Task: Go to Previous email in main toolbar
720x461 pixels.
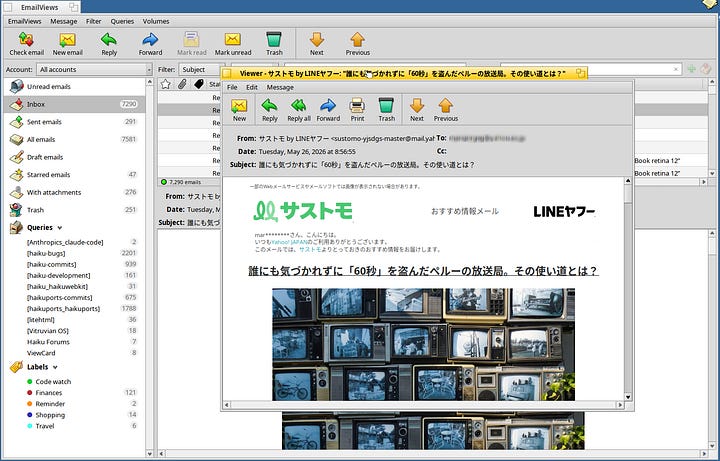Action: point(357,44)
